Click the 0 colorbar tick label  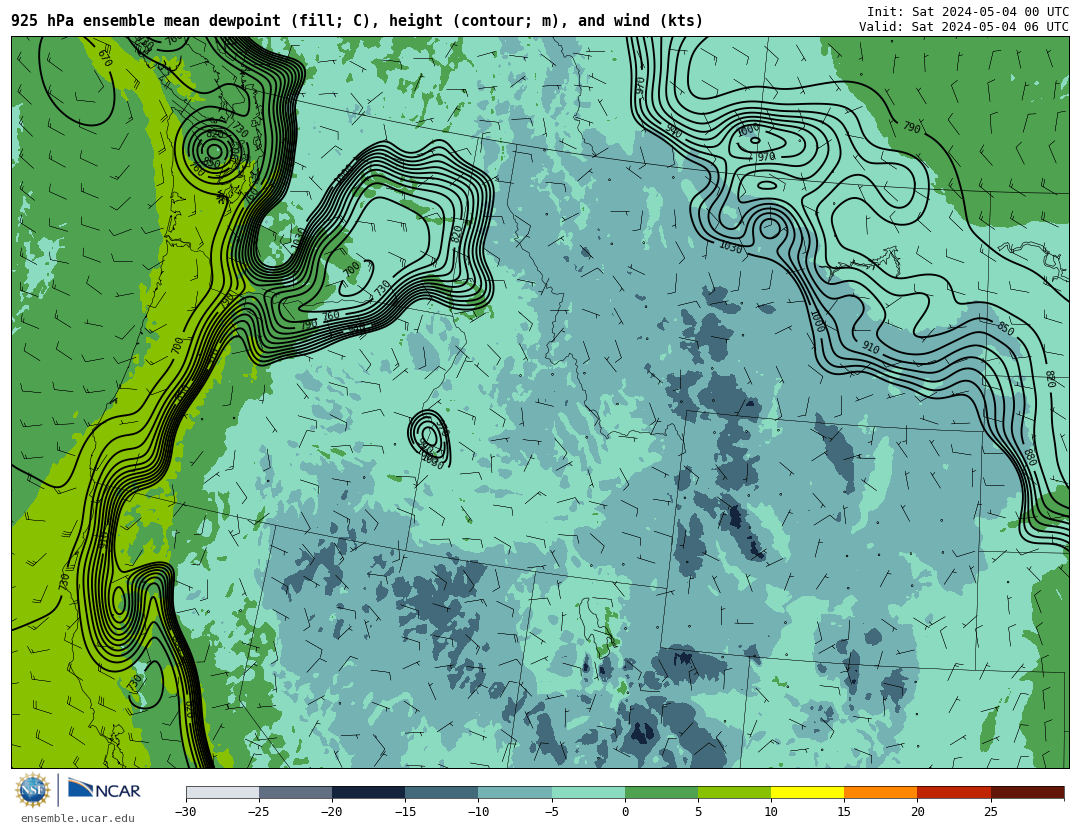(625, 812)
